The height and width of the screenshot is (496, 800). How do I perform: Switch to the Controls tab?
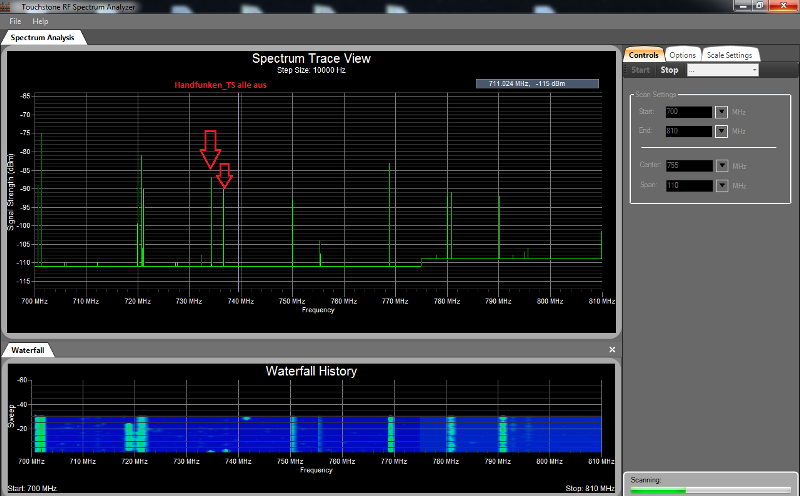point(643,55)
